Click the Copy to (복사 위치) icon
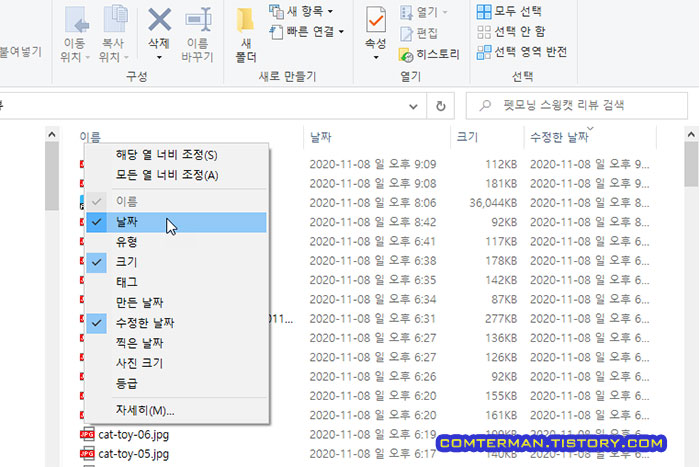Screen dimensions: 700x467 point(115,19)
